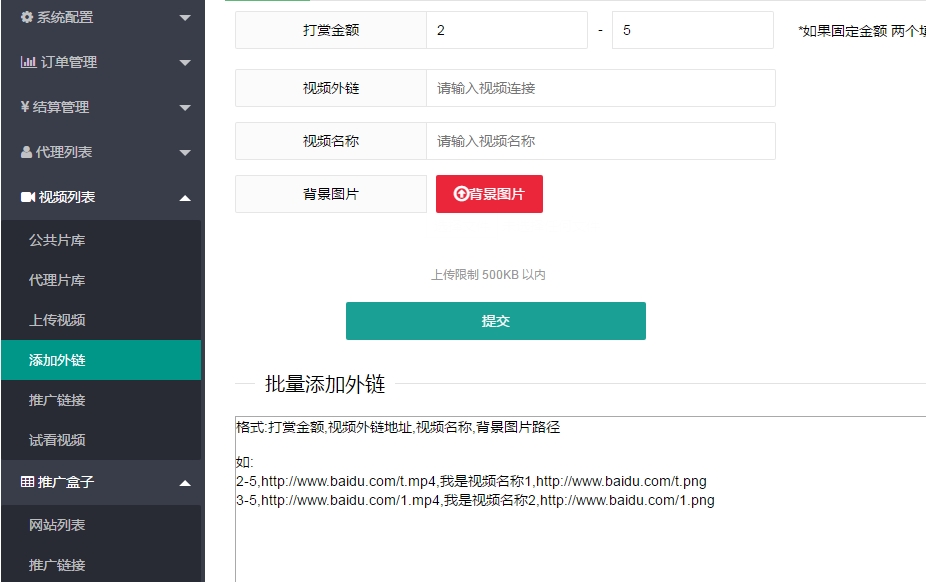The width and height of the screenshot is (926, 582).
Task: Click the ¥ icon beside 结算管理
Action: coord(24,107)
